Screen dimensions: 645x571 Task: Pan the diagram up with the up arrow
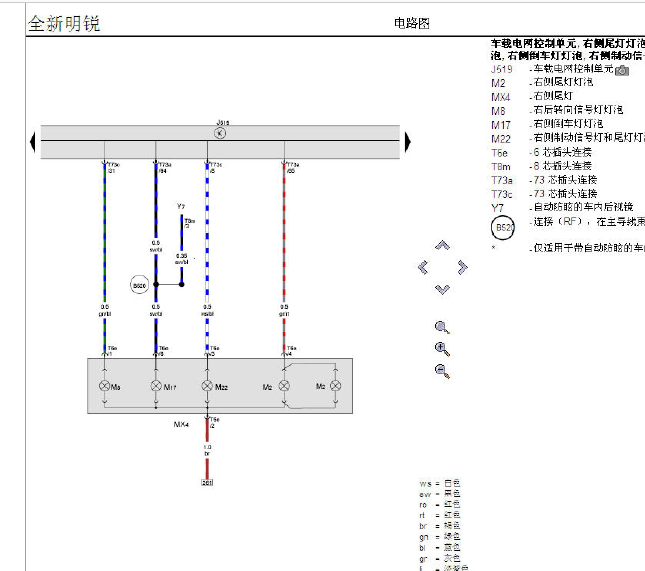click(x=442, y=246)
